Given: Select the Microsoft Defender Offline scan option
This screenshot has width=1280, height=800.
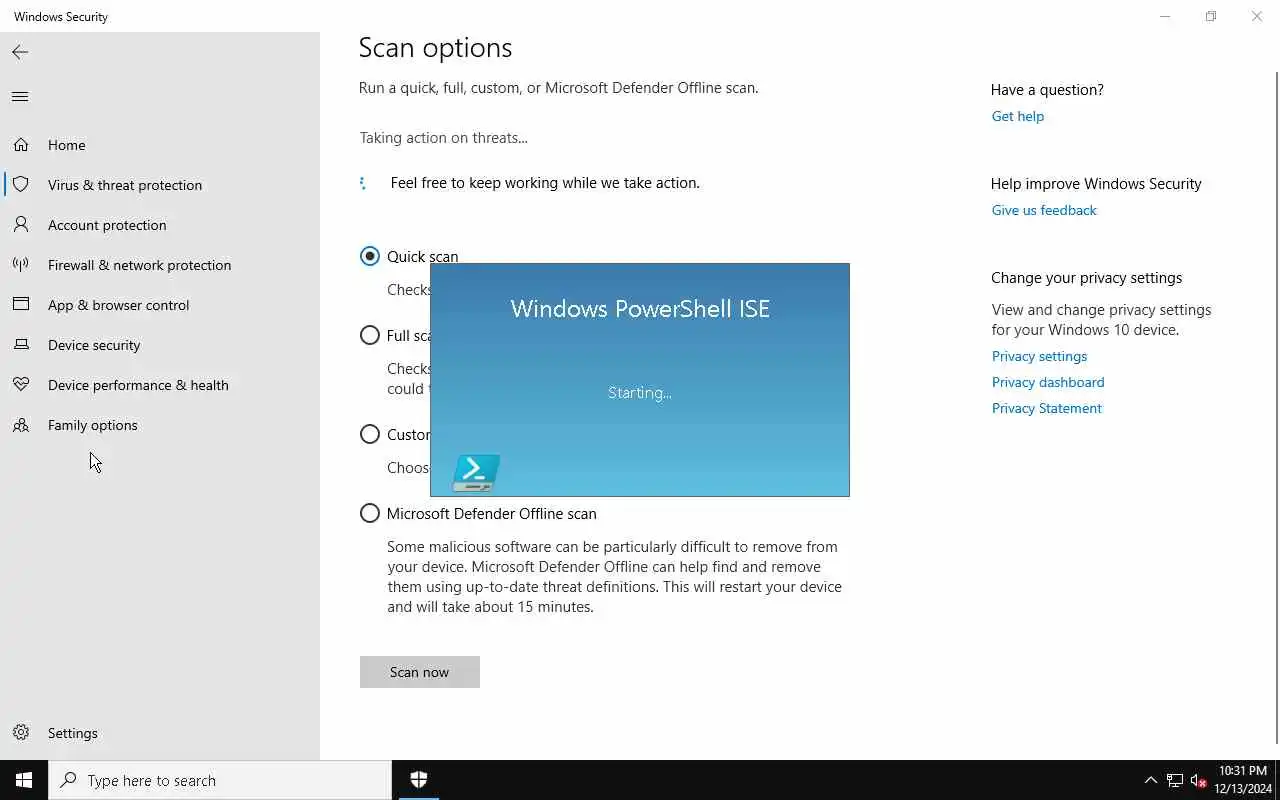Looking at the screenshot, I should tap(370, 513).
